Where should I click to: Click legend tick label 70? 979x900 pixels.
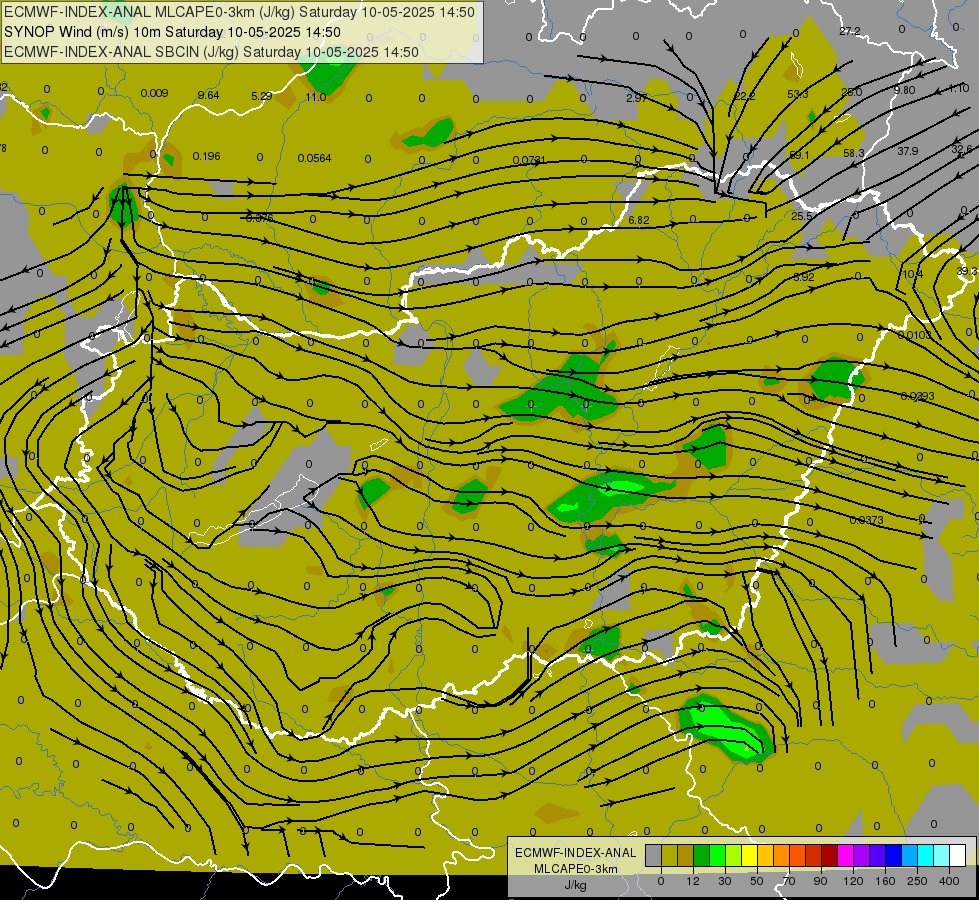789,881
